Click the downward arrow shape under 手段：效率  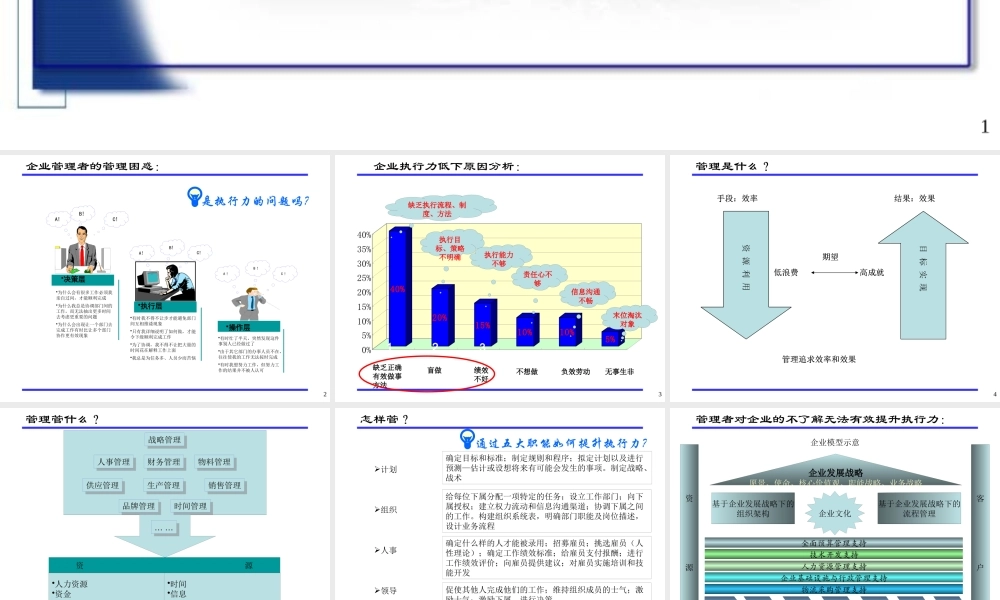[746, 275]
